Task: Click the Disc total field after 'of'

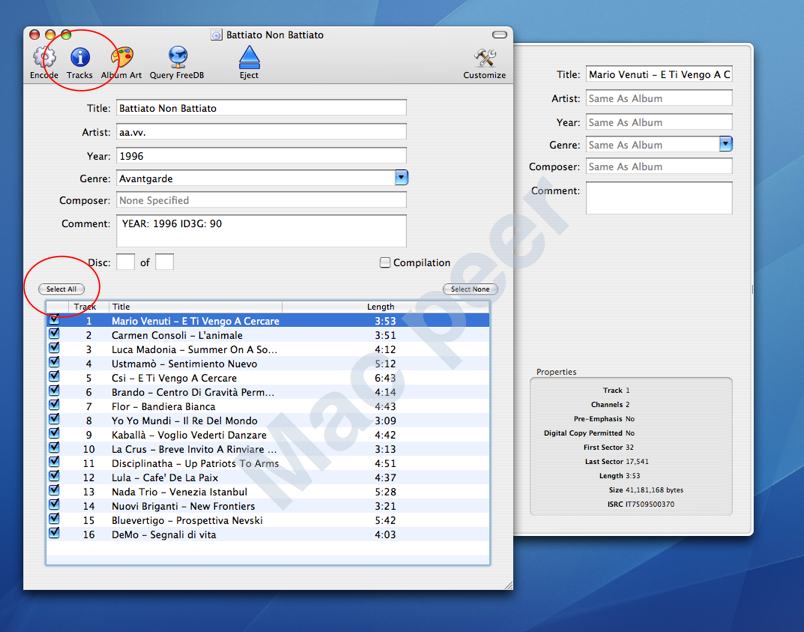Action: [x=165, y=262]
